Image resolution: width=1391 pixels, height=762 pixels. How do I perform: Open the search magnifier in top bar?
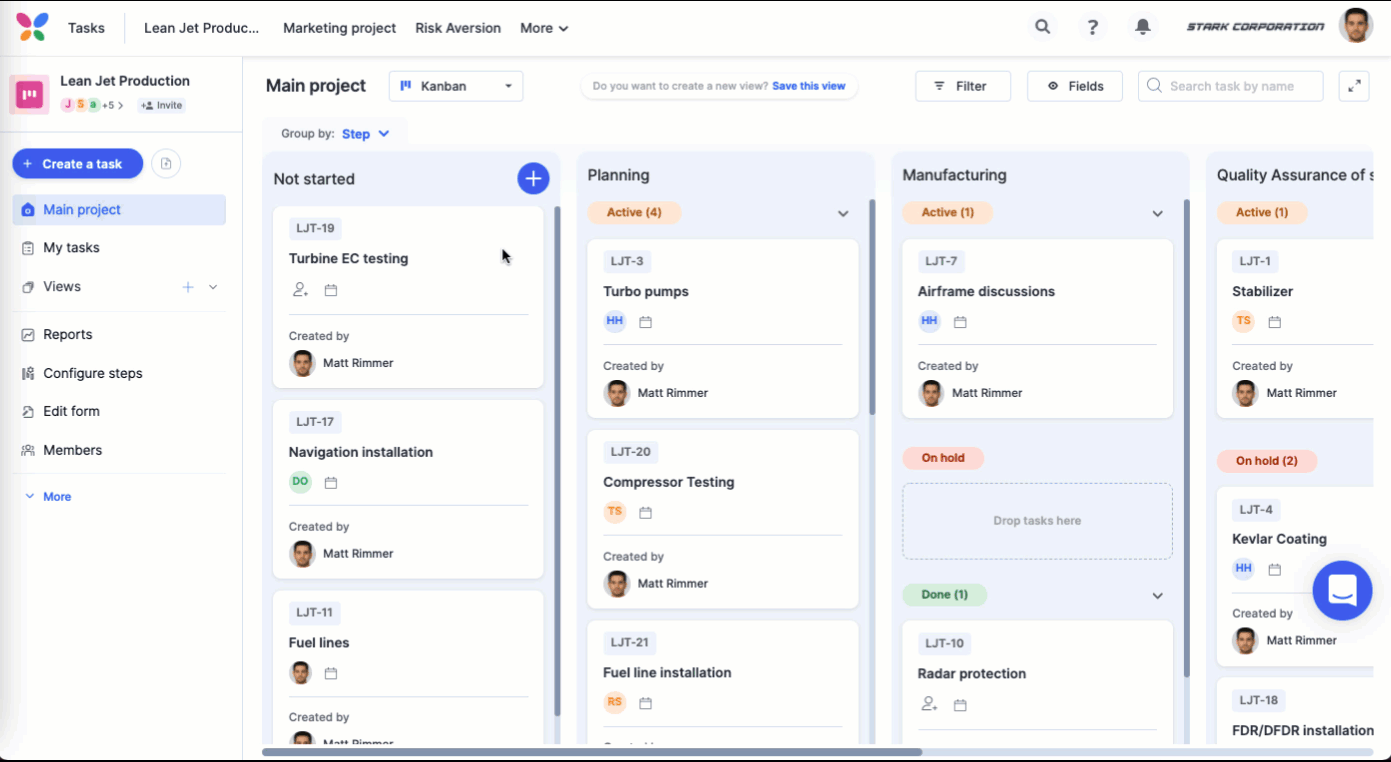(1043, 27)
